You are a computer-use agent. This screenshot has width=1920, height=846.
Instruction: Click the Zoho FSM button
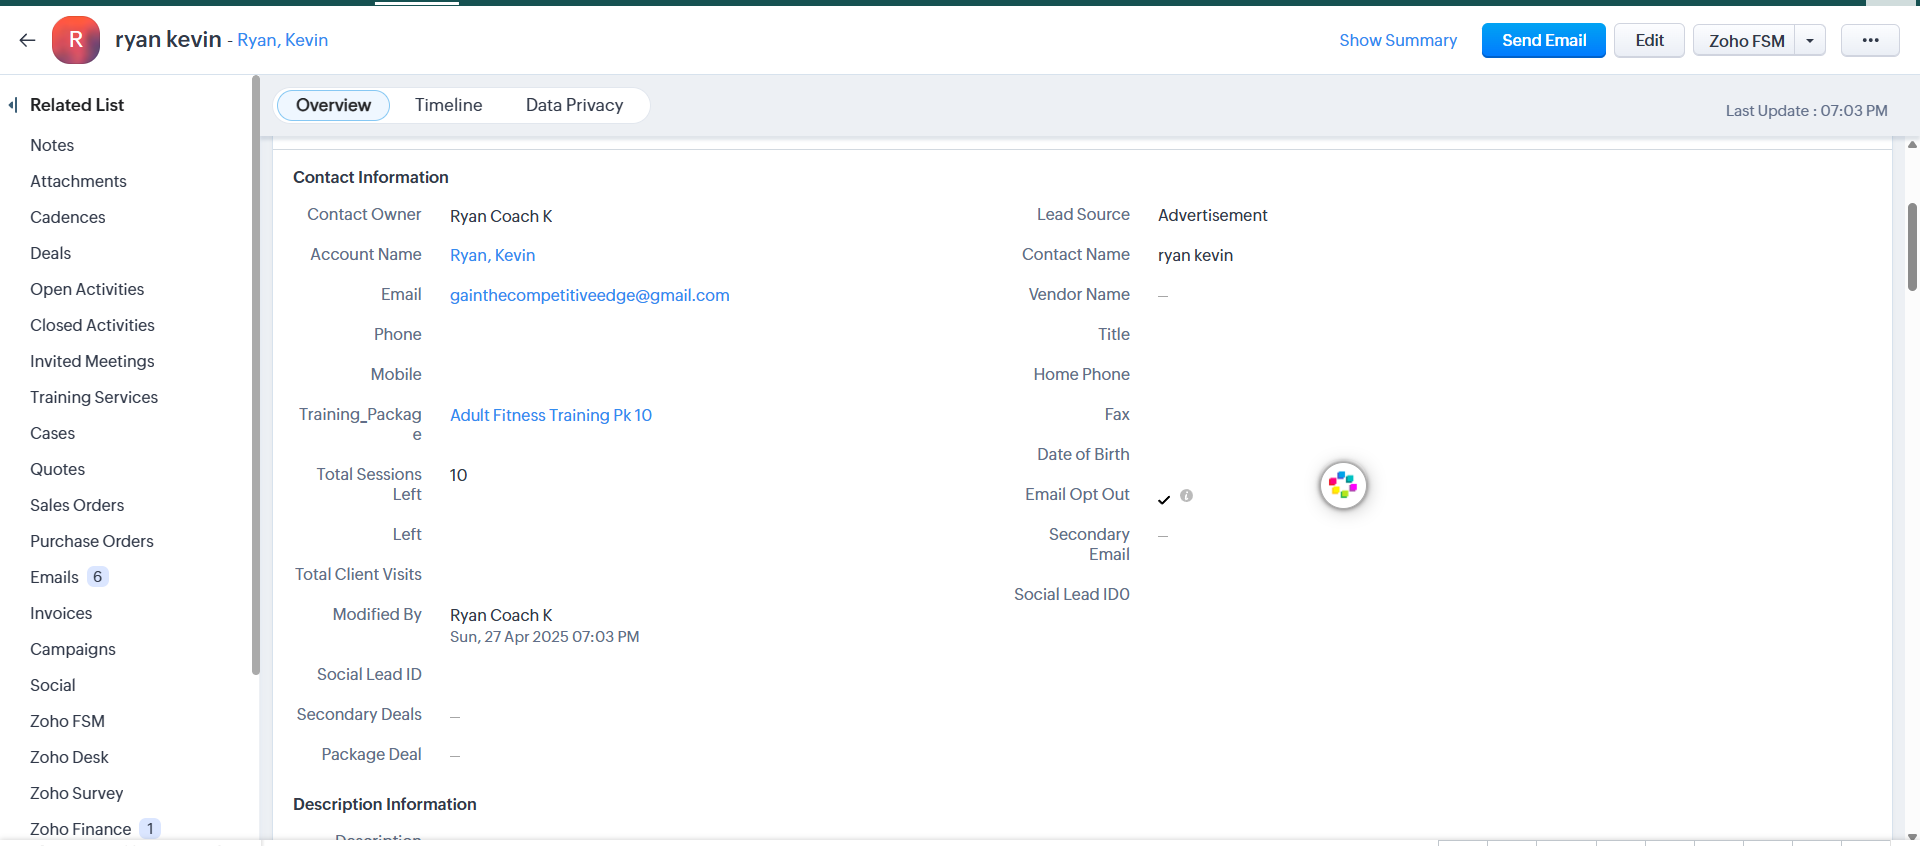1746,41
